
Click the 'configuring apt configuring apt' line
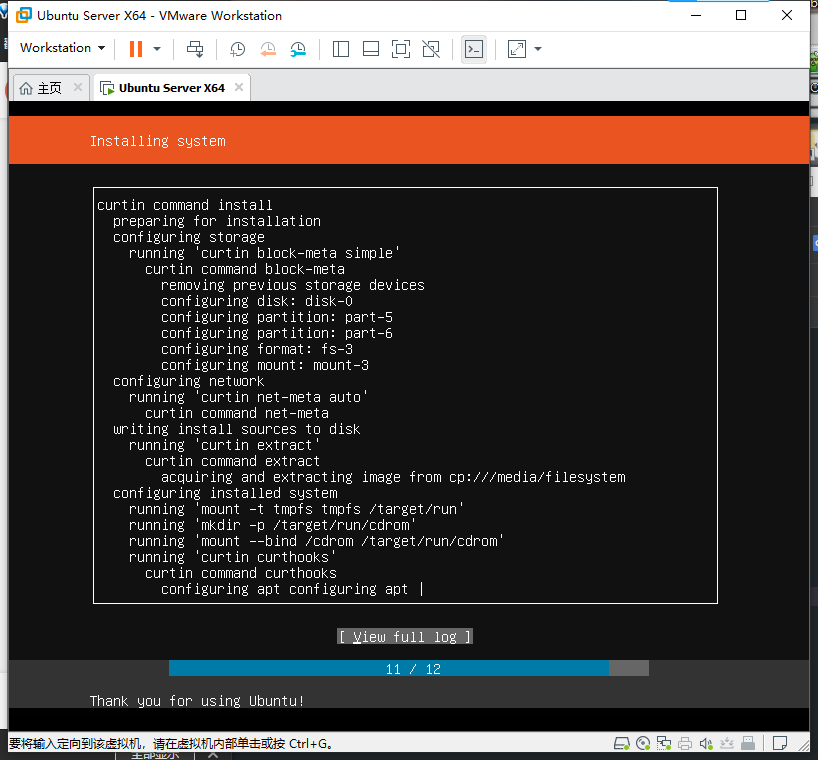[284, 589]
